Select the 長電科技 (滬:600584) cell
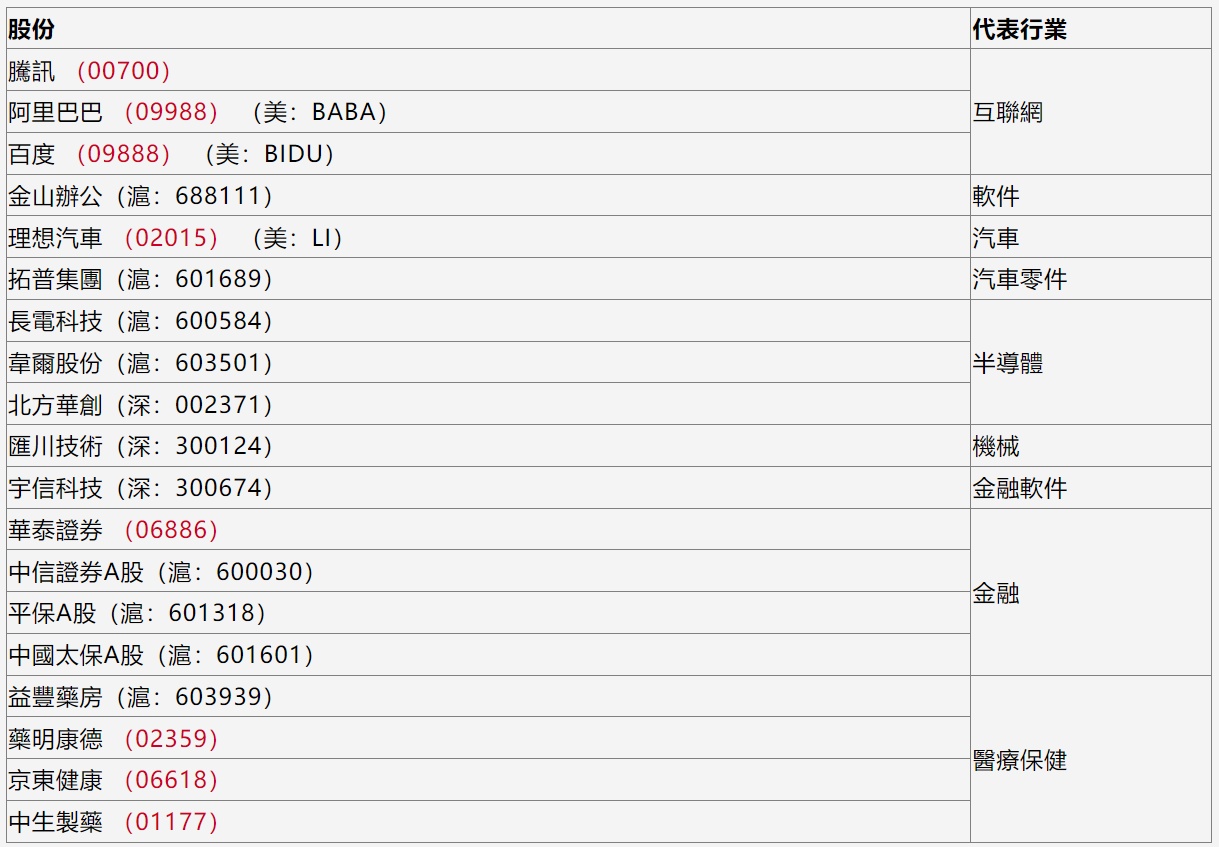Screen dimensions: 1219x847 coord(140,321)
